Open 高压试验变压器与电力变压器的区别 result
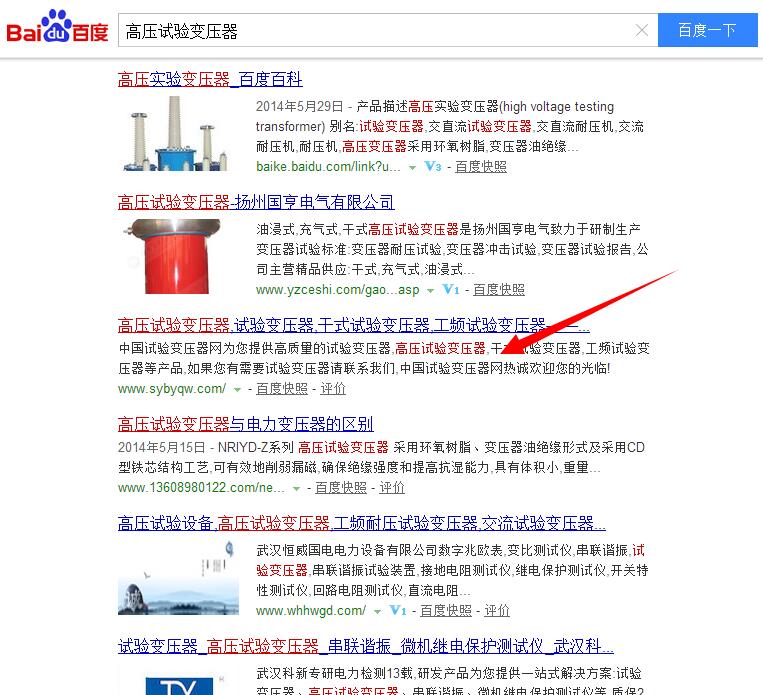The width and height of the screenshot is (763, 695). (x=245, y=424)
